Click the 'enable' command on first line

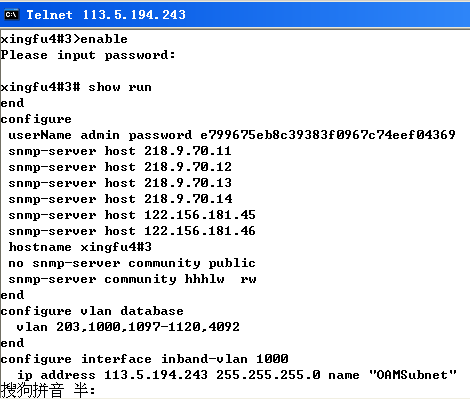[104, 39]
